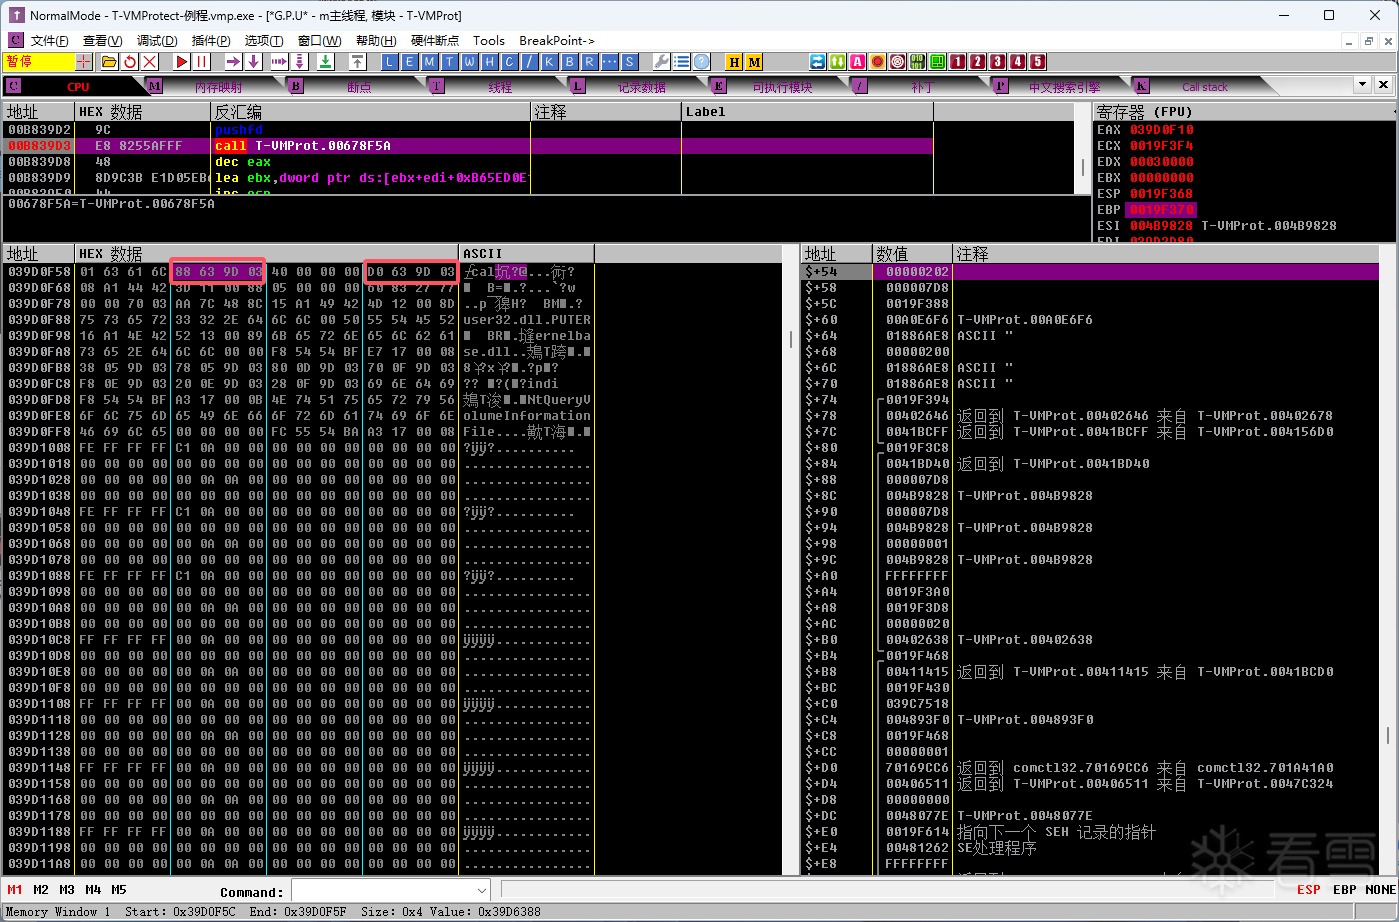The width and height of the screenshot is (1399, 922).
Task: Click the yellow M toolbar icon
Action: pos(754,62)
